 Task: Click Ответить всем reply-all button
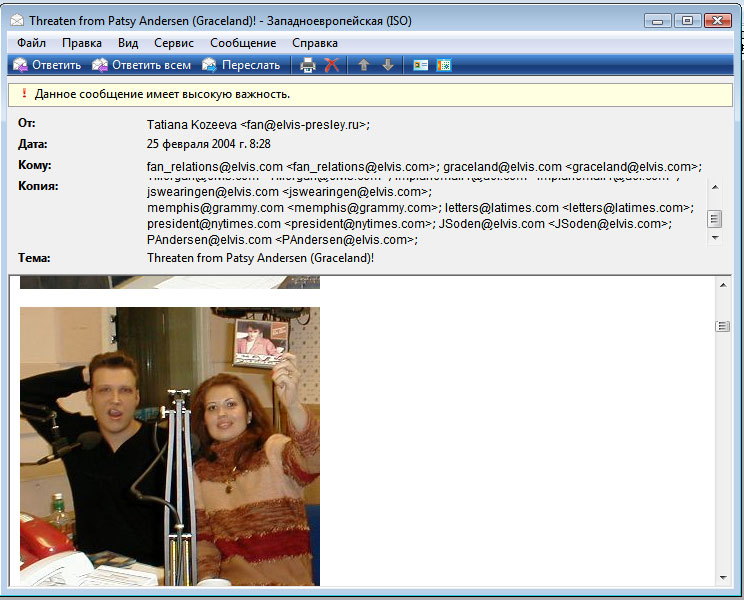141,65
